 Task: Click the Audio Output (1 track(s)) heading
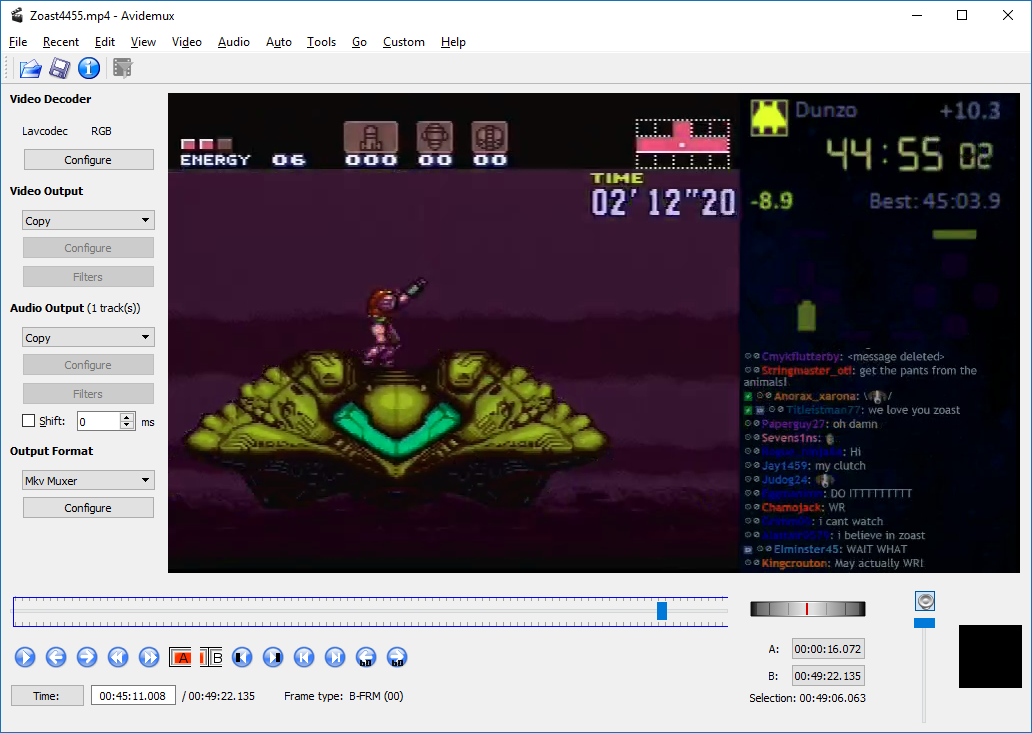(x=75, y=308)
